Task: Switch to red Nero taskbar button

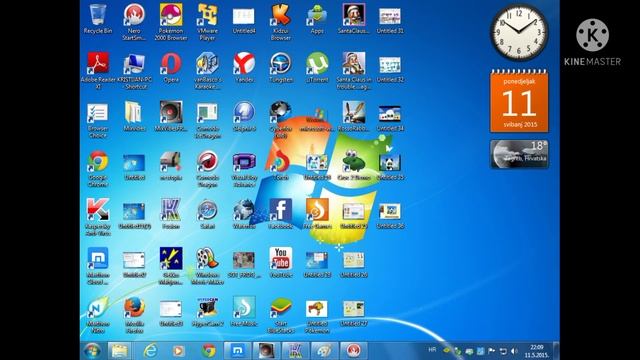Action: point(353,351)
